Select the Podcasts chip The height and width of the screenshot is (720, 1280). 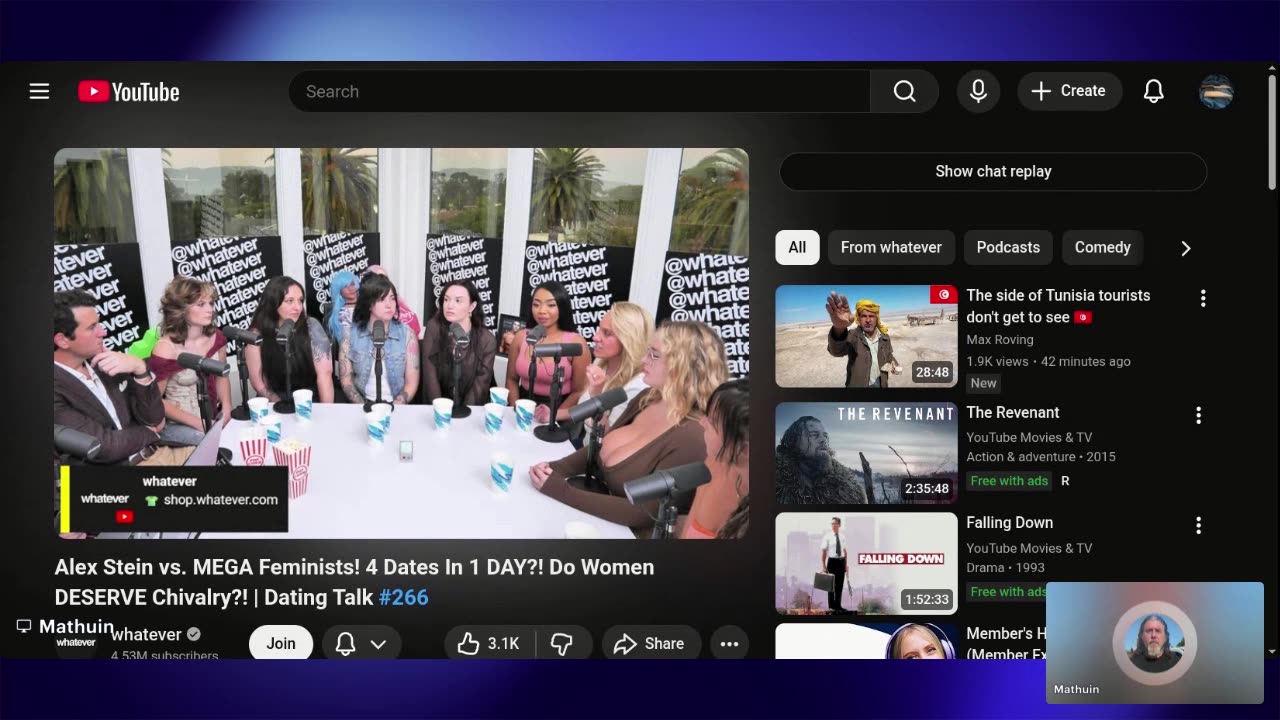coord(1008,247)
